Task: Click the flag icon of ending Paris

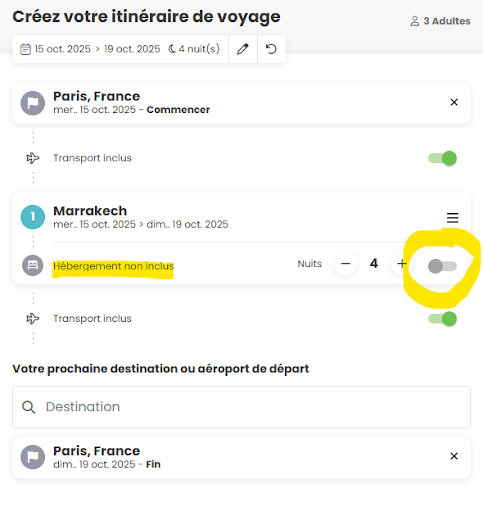Action: pos(33,457)
